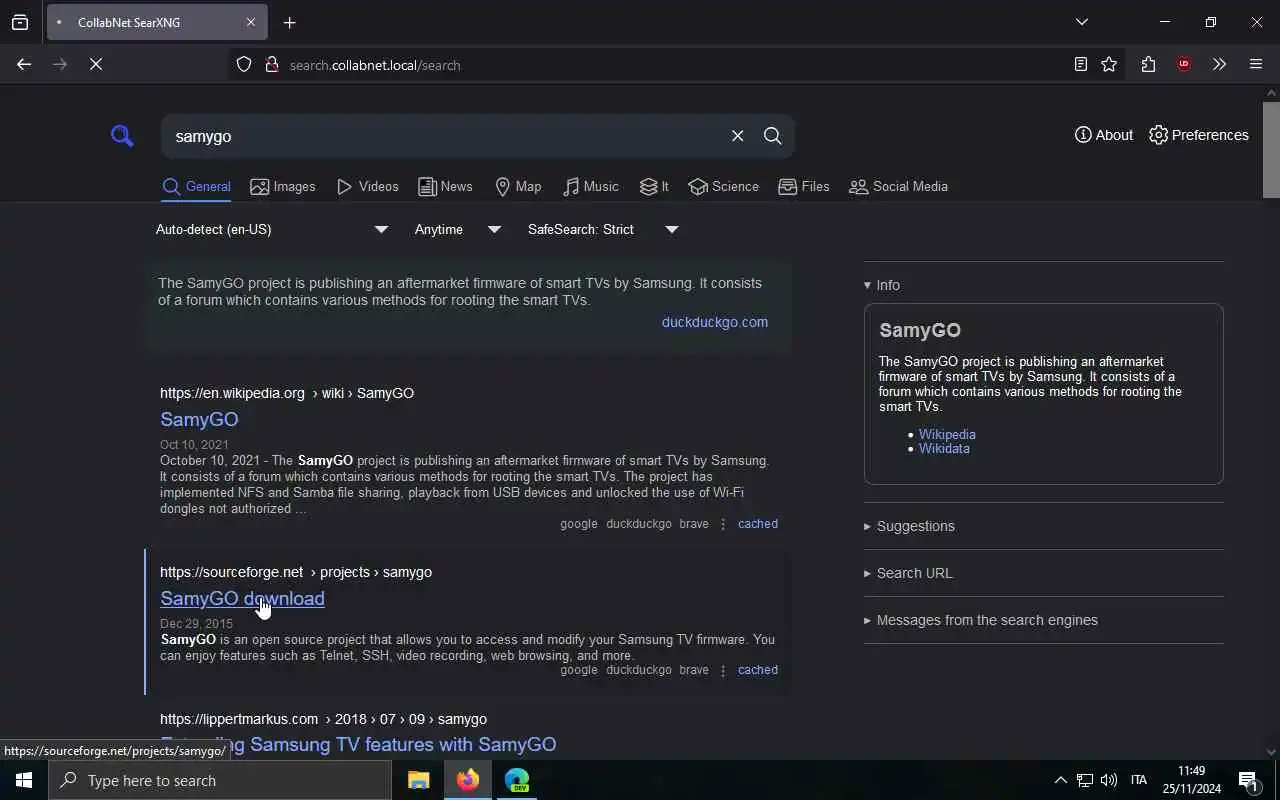Screen dimensions: 1280x800
Task: Switch to the News tab
Action: click(x=445, y=187)
